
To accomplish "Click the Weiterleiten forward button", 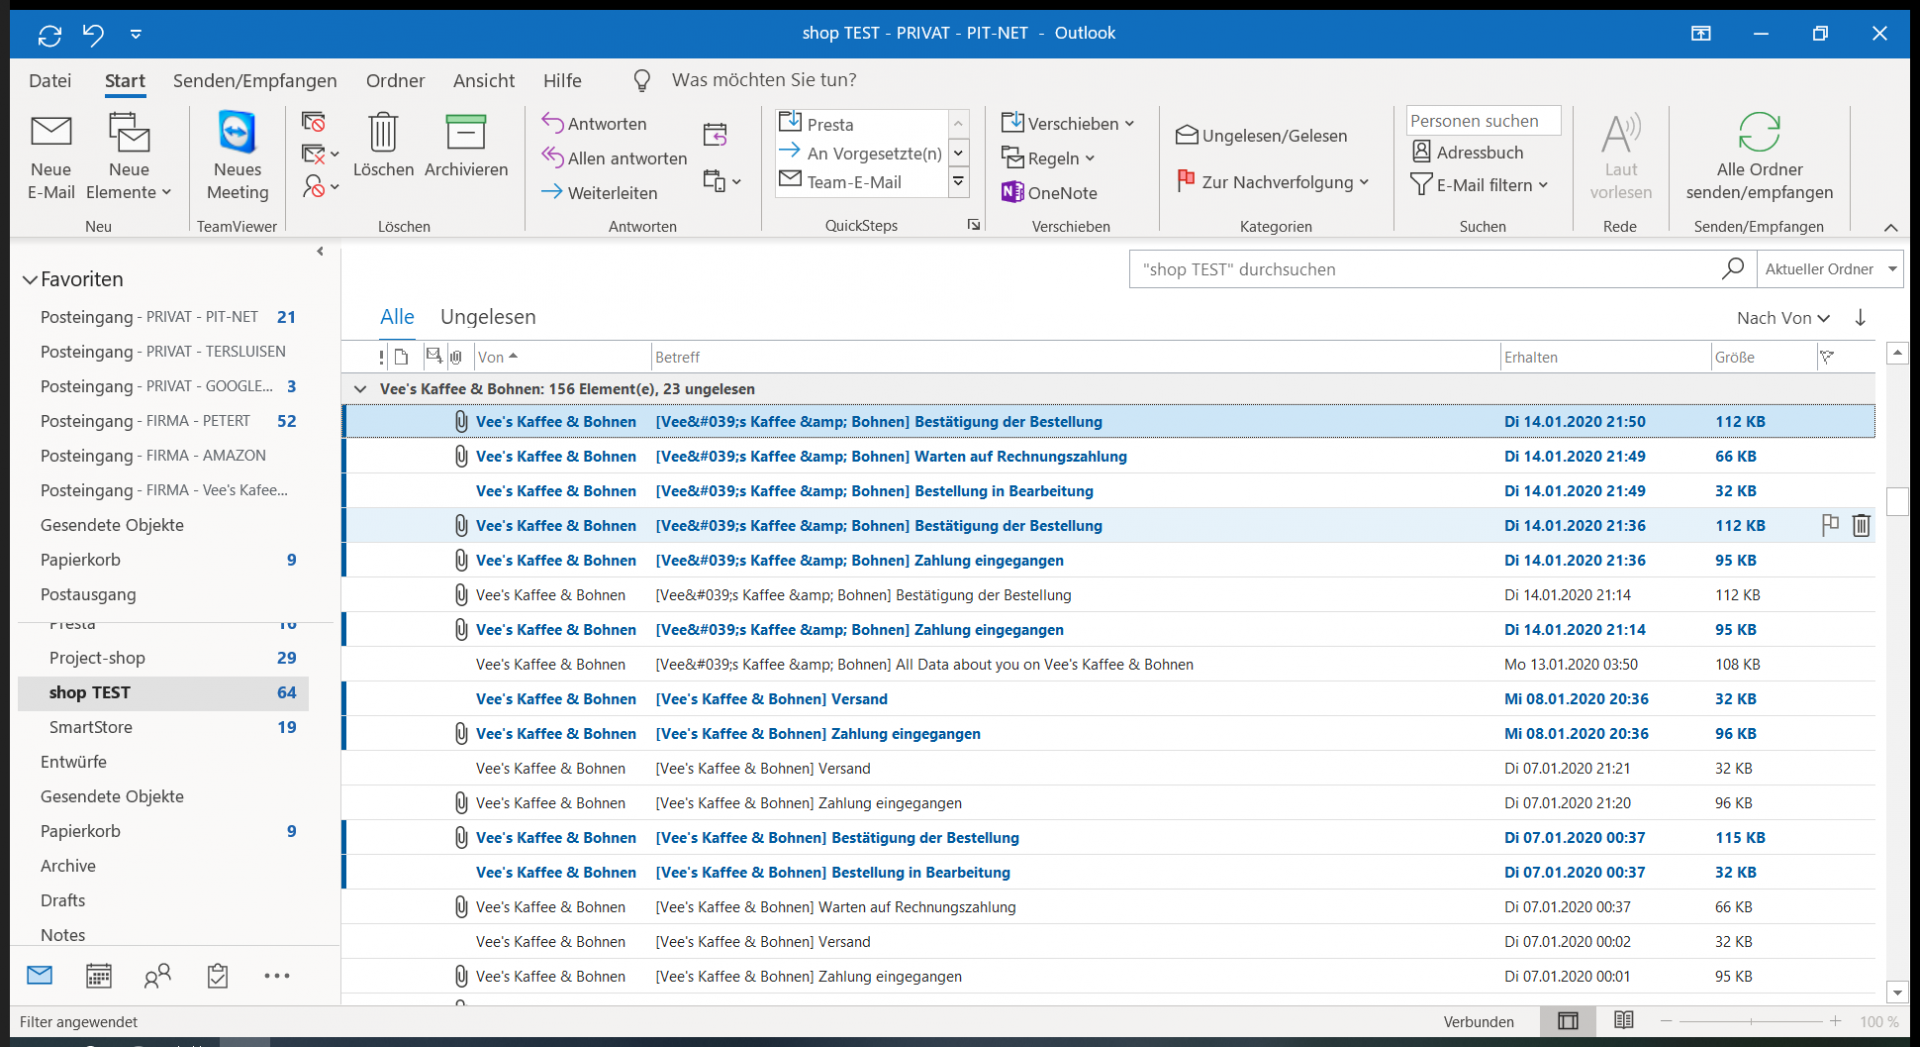I will pyautogui.click(x=600, y=192).
